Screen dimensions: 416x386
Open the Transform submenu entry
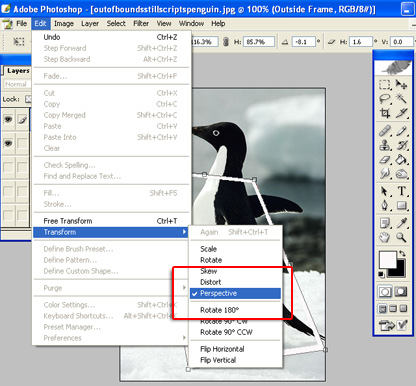tap(111, 232)
